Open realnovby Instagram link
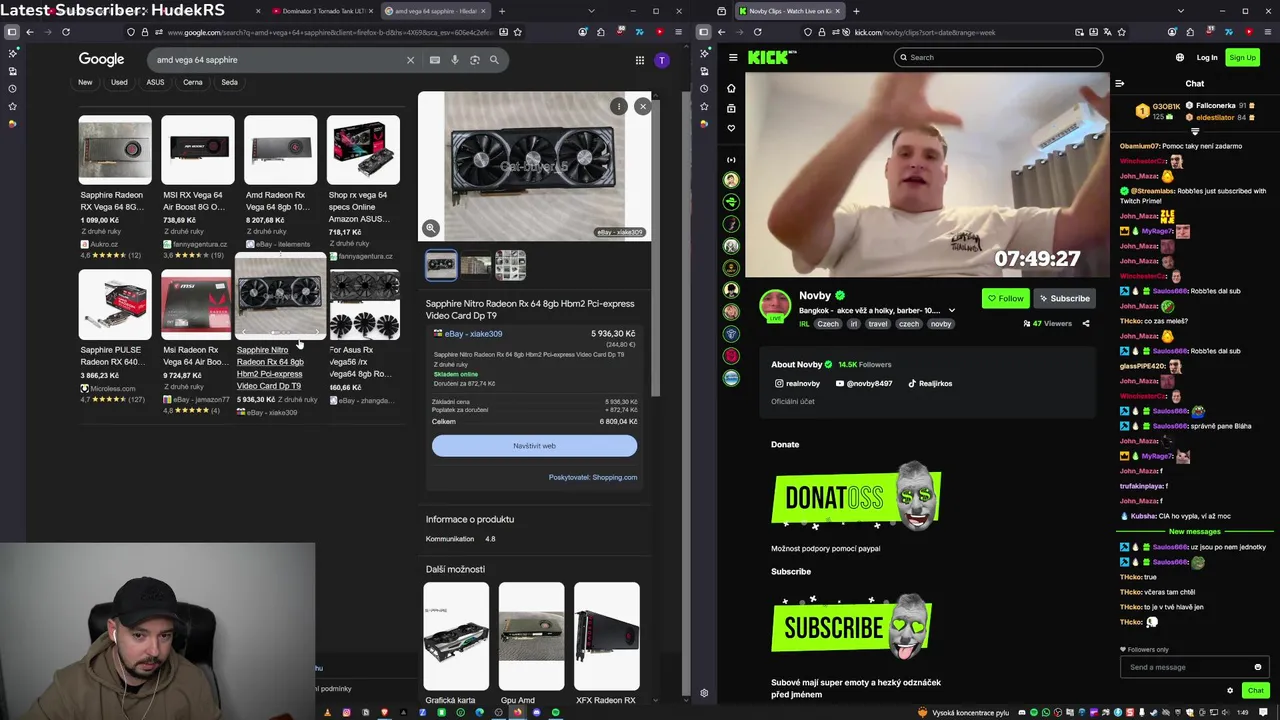 [x=797, y=384]
